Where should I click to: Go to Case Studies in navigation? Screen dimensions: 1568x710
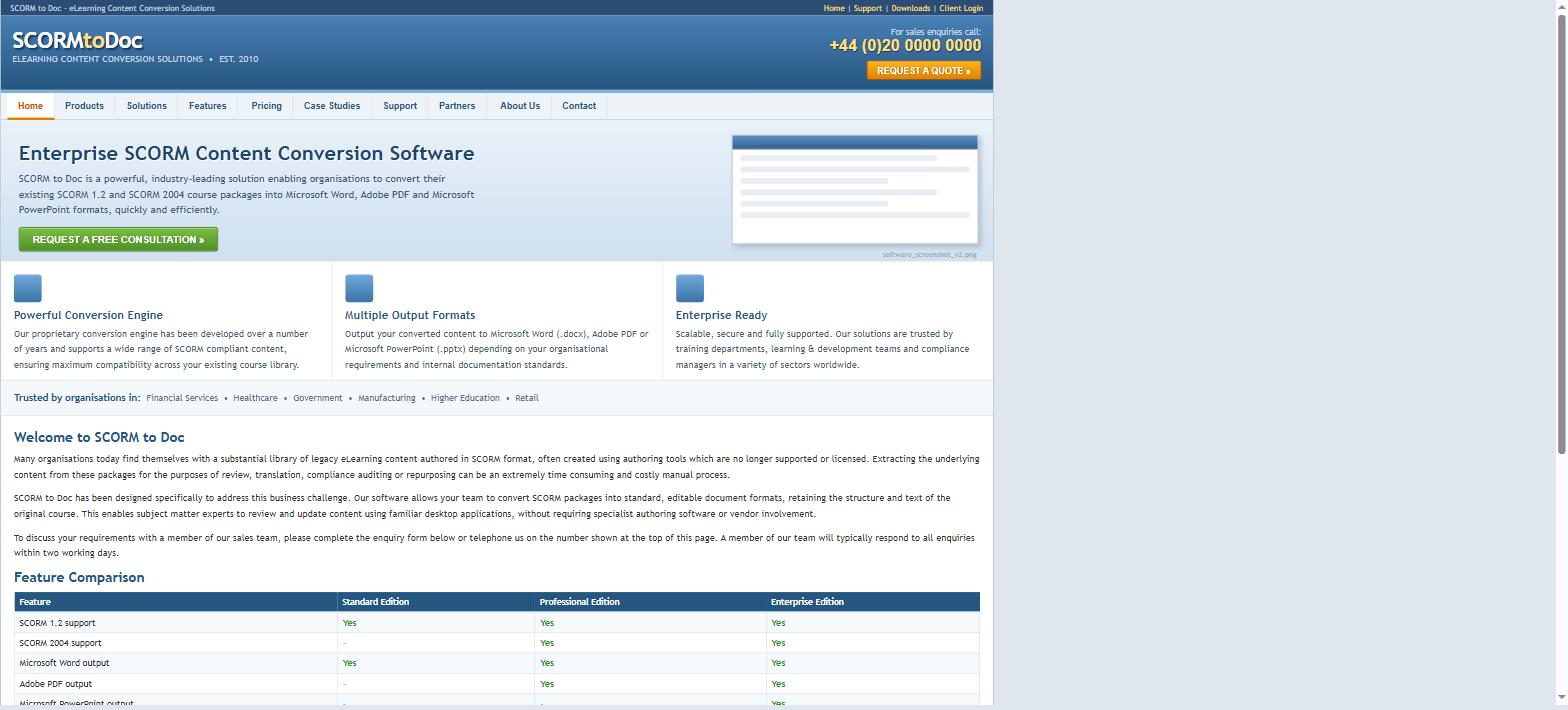point(332,106)
